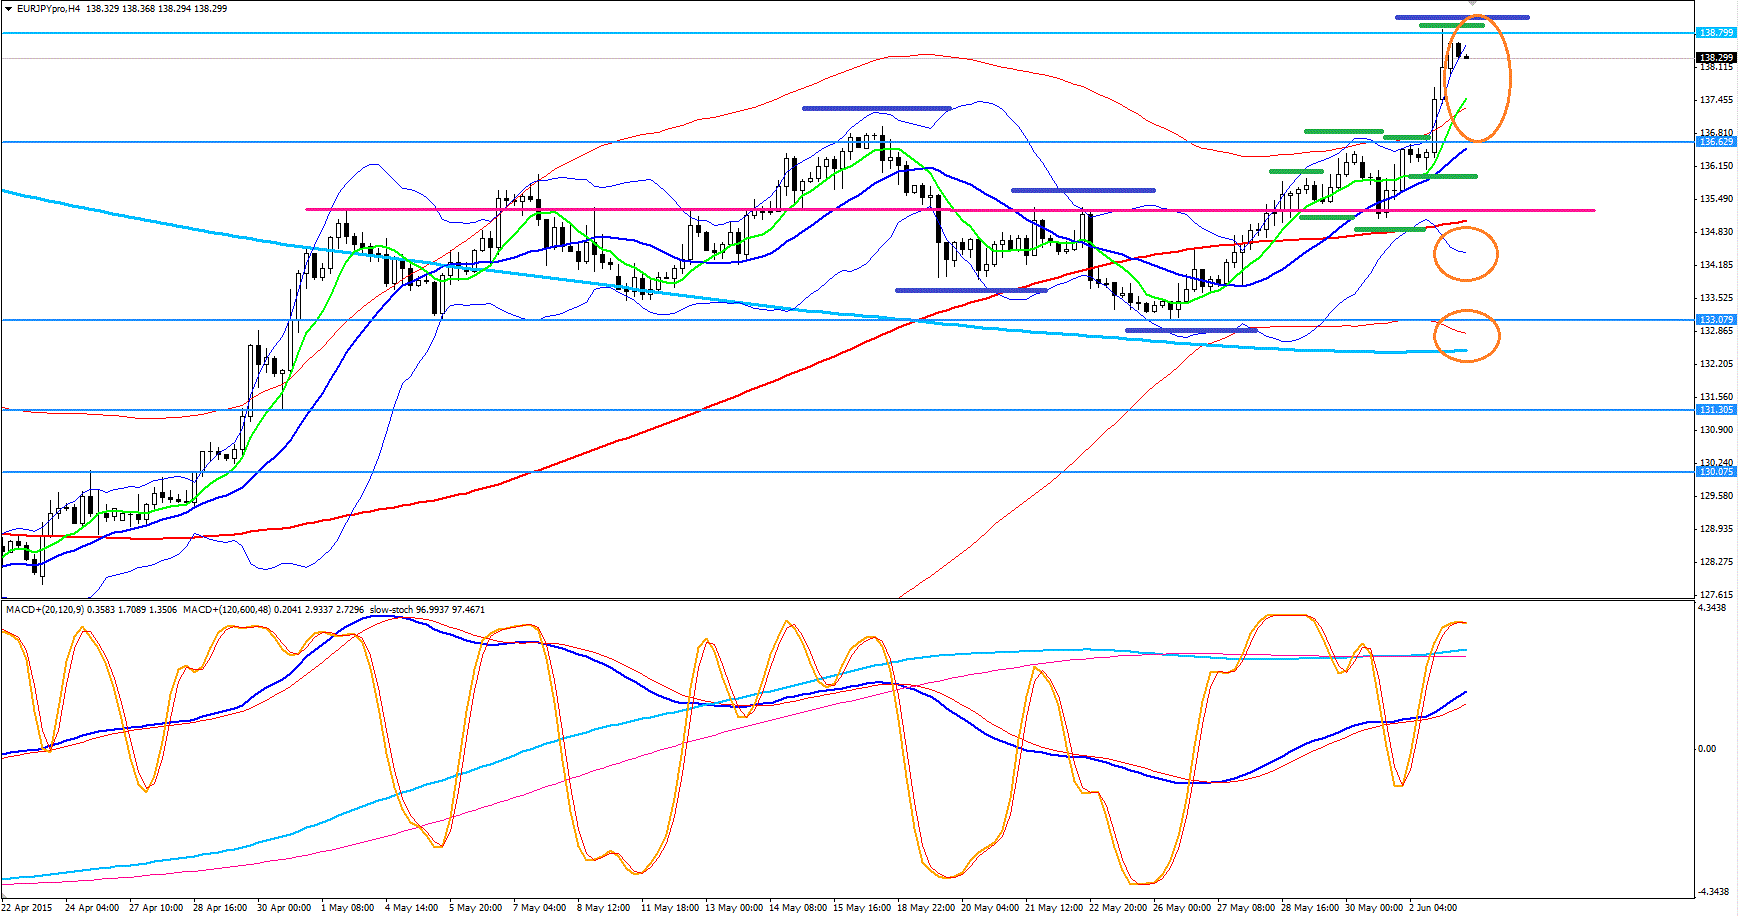Click the 27 May 08:00 time label
1738x916 pixels.
(1246, 908)
